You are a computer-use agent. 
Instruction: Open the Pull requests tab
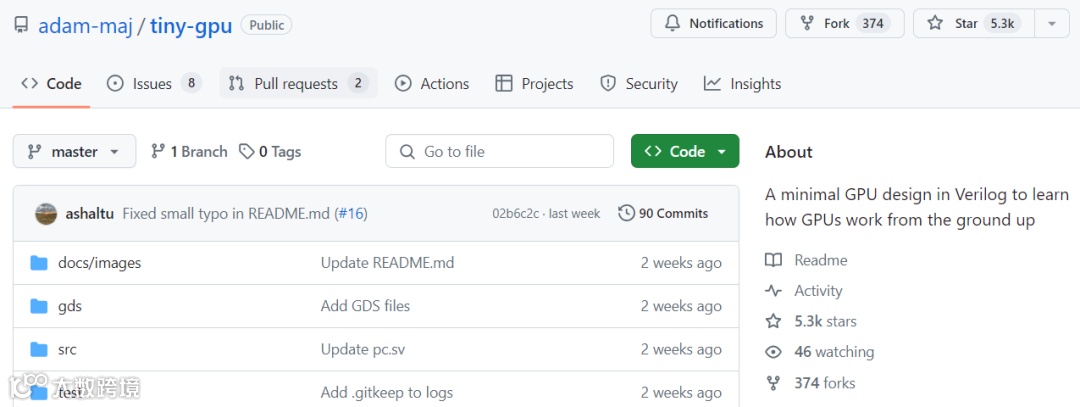pyautogui.click(x=298, y=84)
